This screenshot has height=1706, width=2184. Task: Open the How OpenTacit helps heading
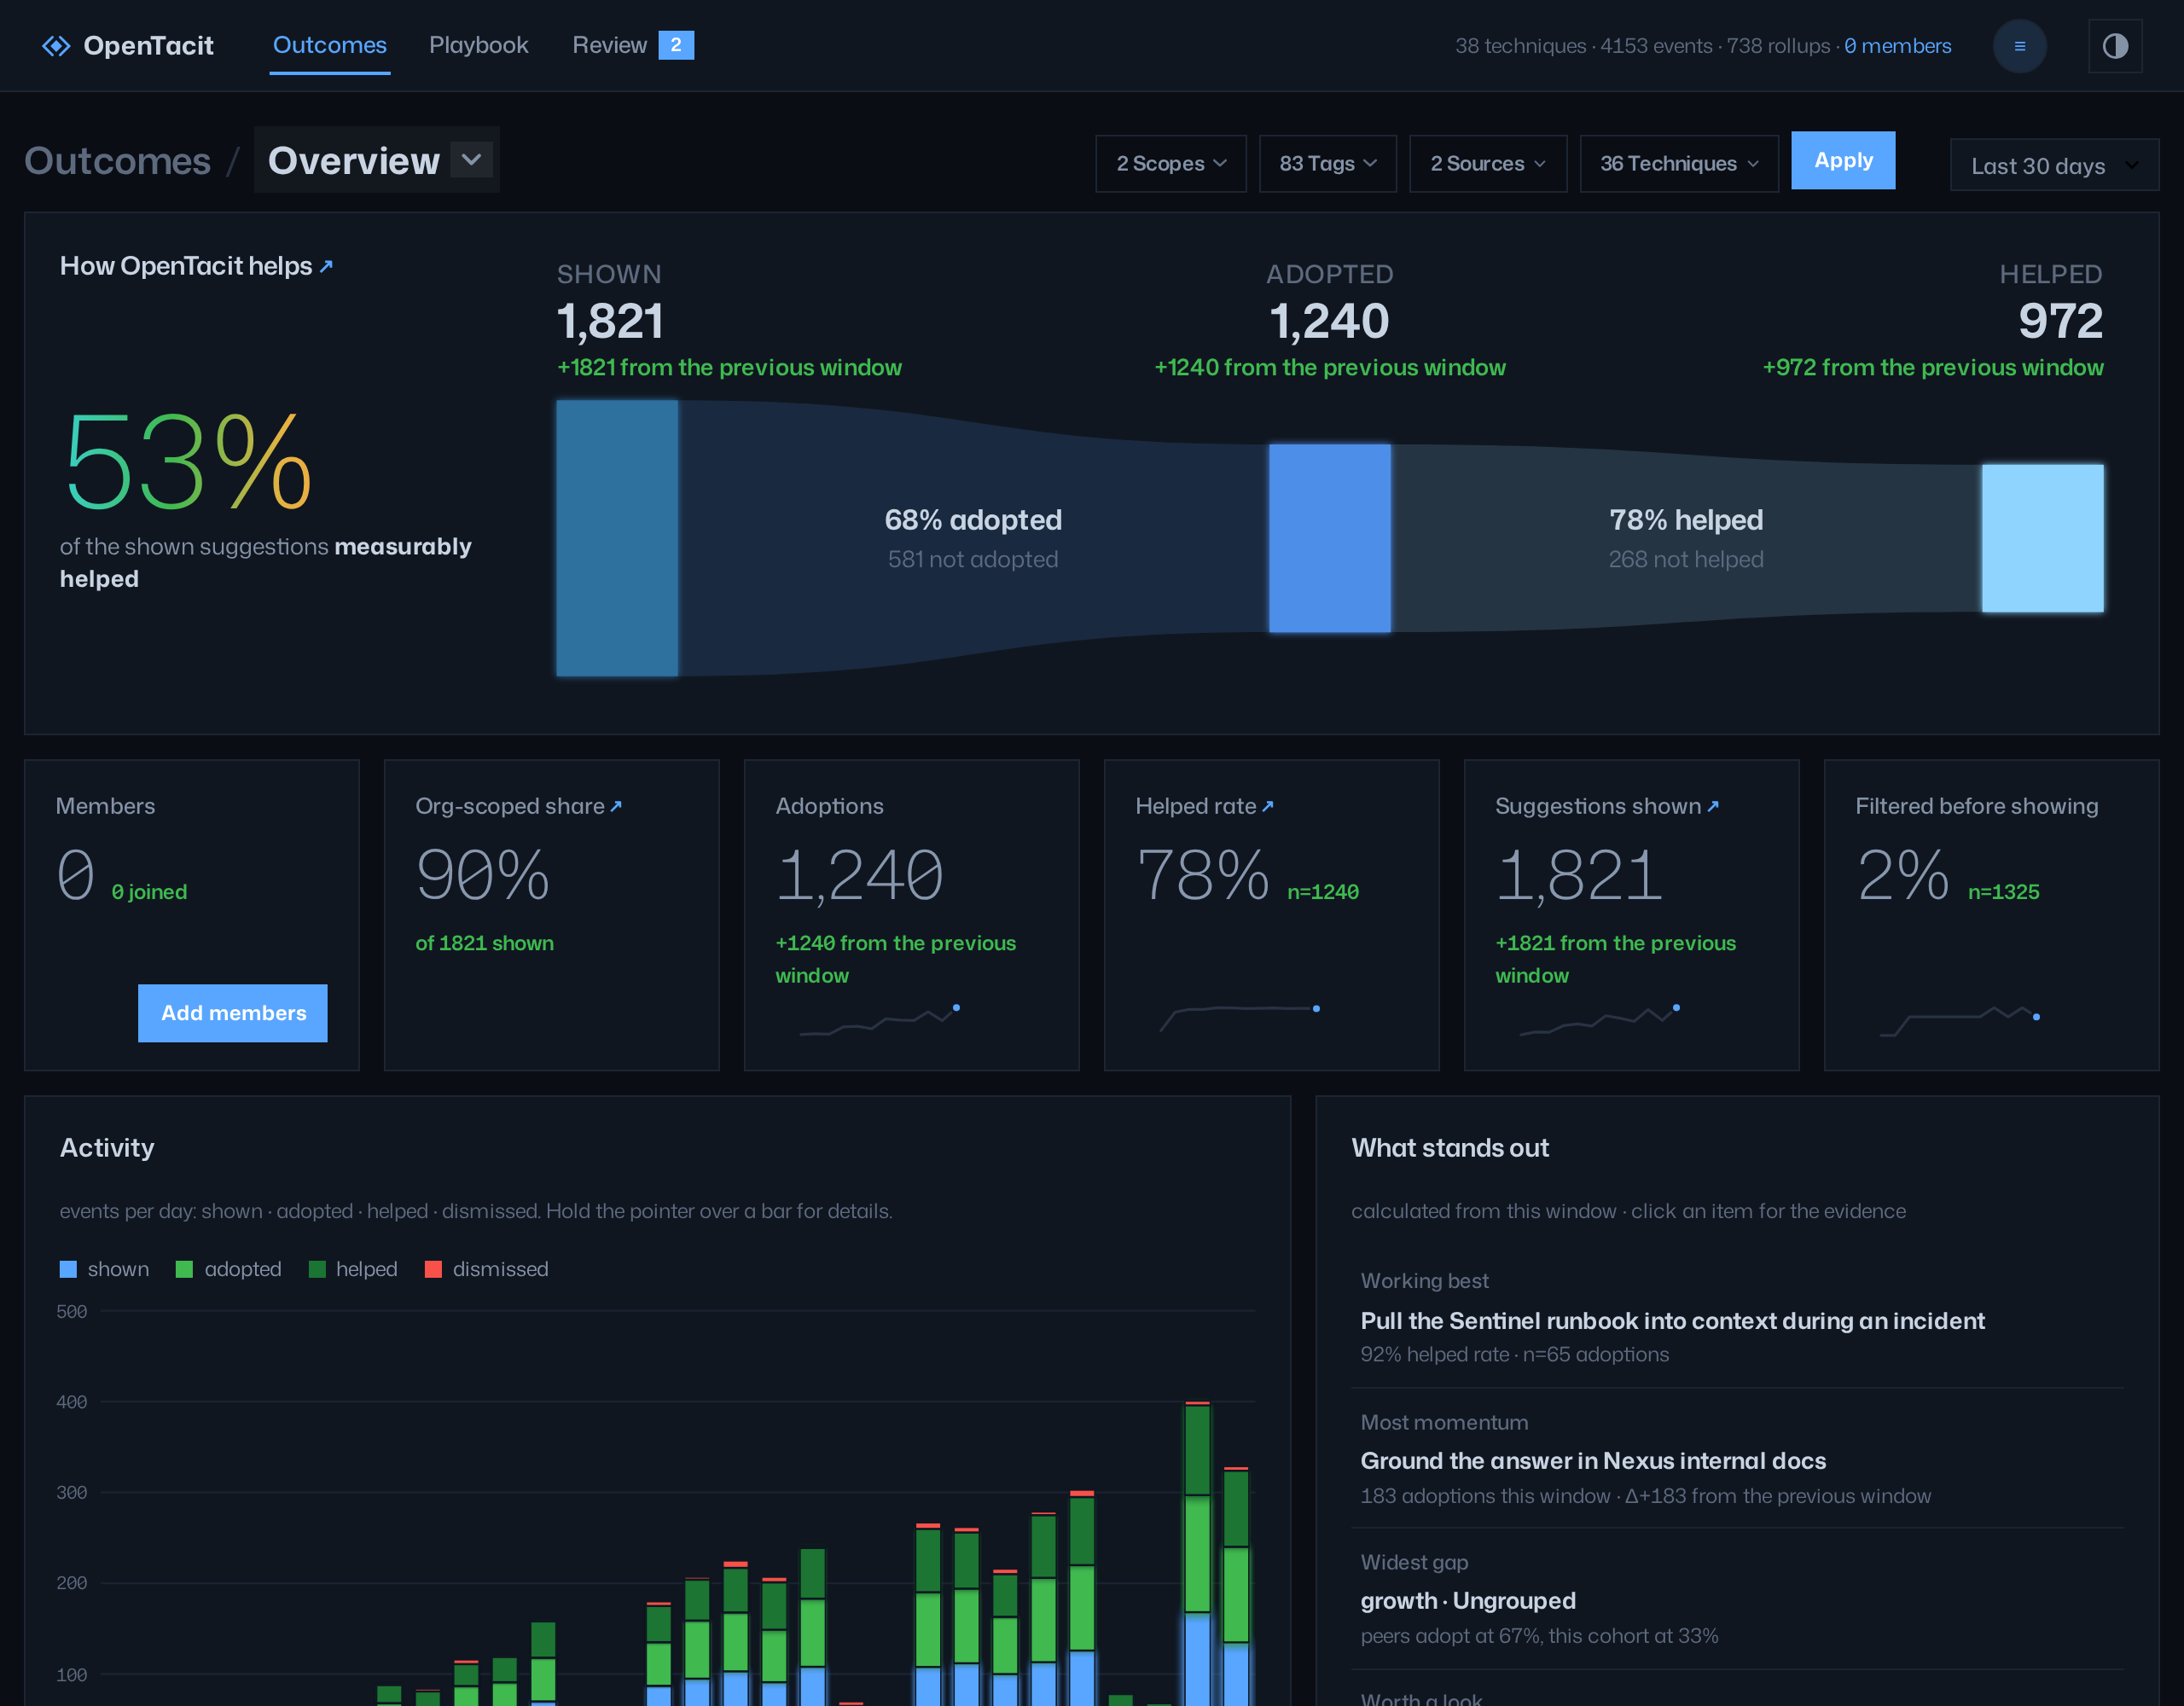point(186,266)
